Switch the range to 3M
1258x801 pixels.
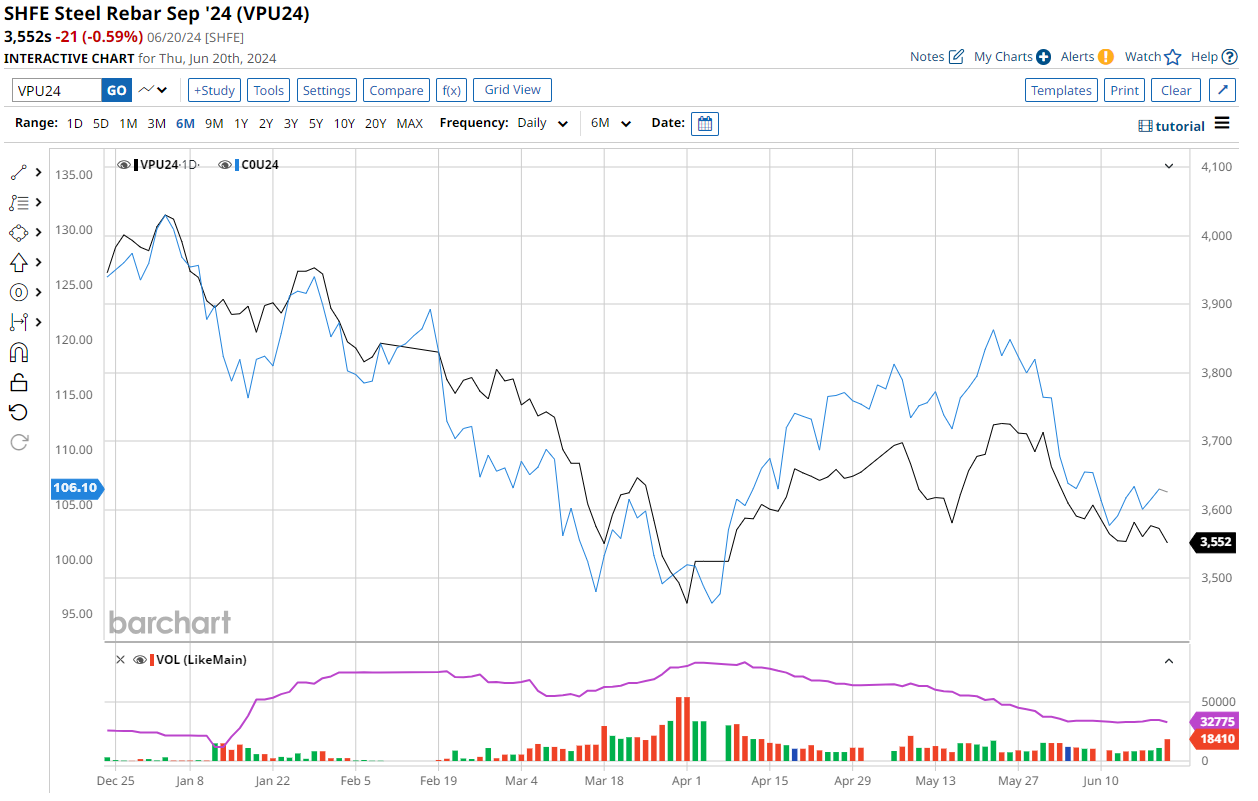157,124
